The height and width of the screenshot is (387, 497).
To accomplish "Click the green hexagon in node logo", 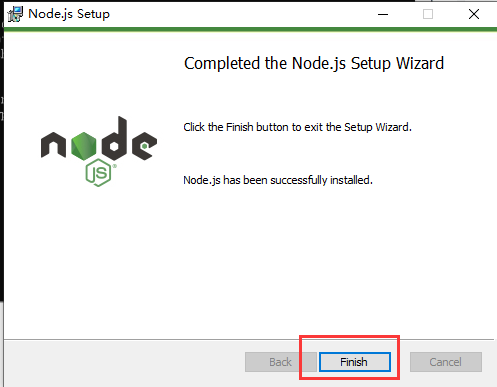I will [84, 146].
